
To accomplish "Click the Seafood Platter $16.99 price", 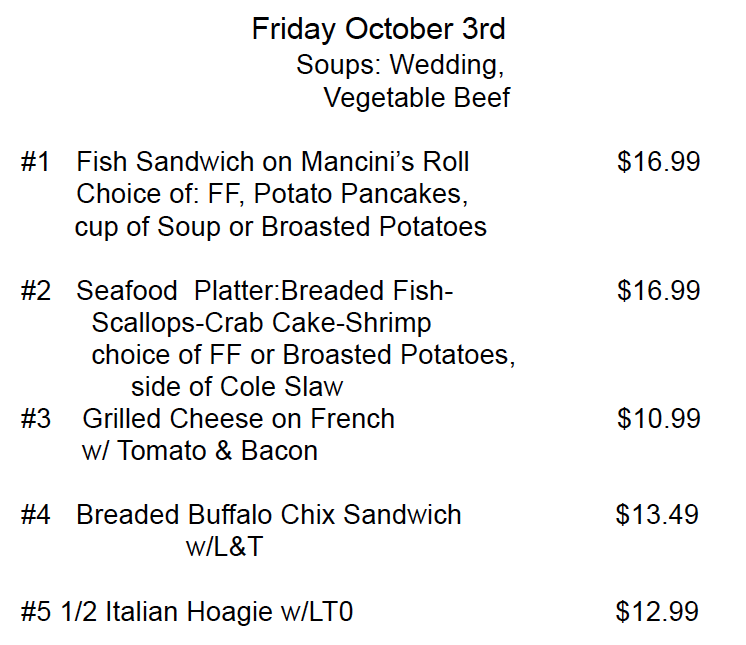I will pyautogui.click(x=658, y=291).
